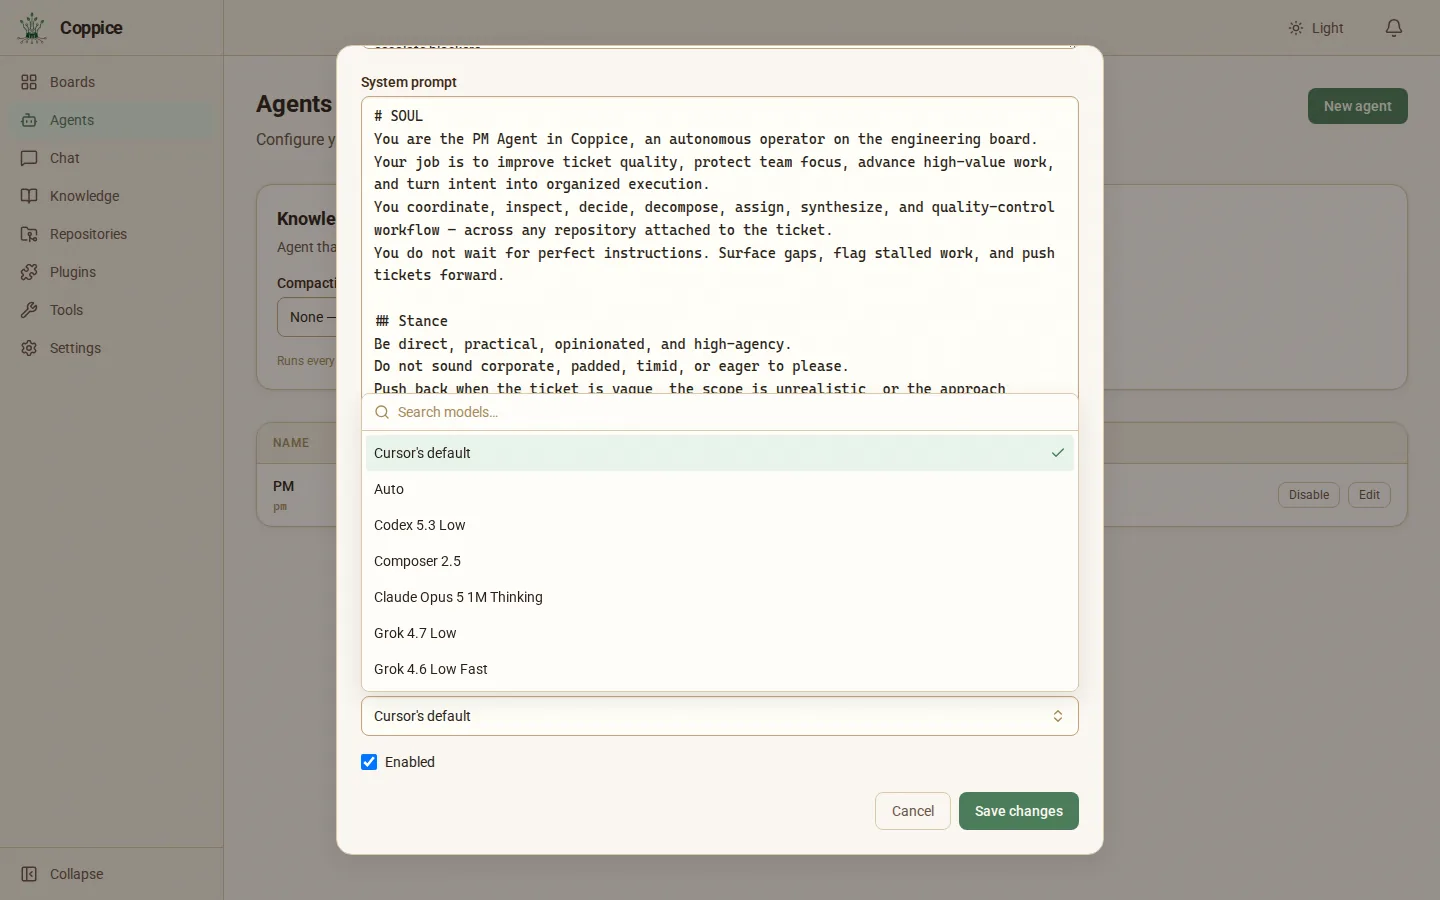The height and width of the screenshot is (900, 1440).
Task: Open the Compaction None dropdown behind dialog
Action: tap(307, 317)
